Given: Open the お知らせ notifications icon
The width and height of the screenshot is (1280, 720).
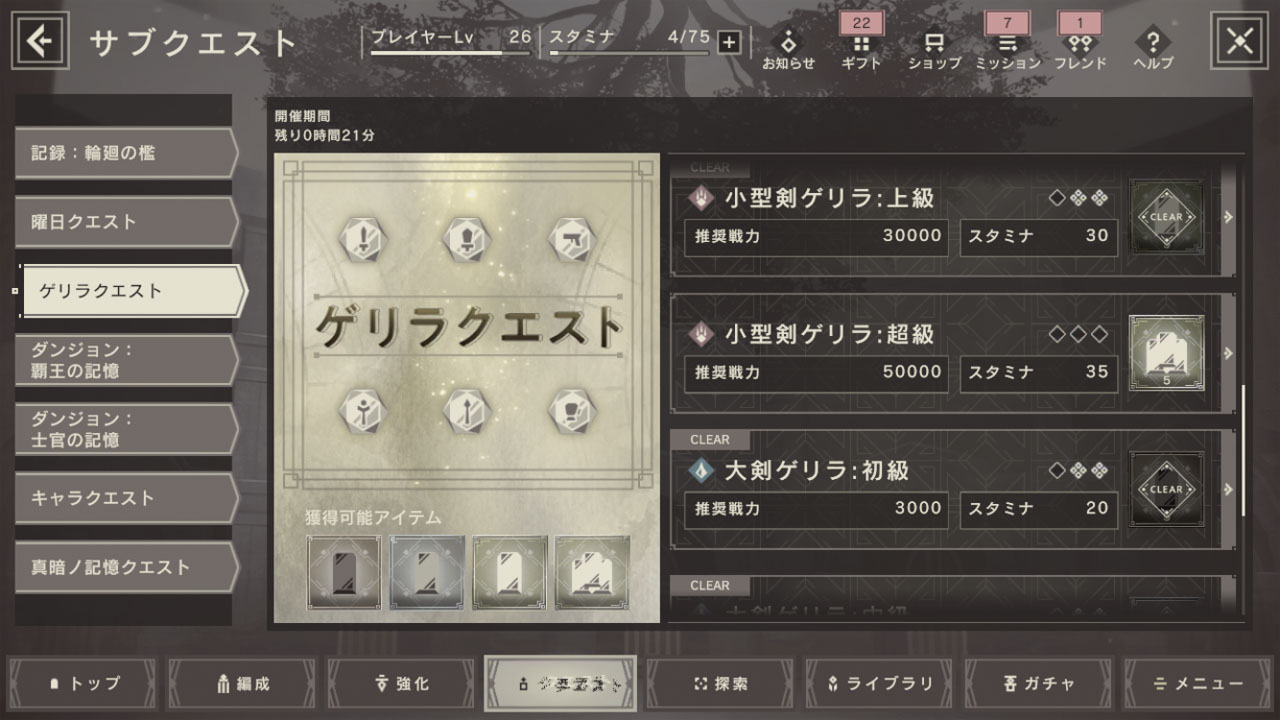Looking at the screenshot, I should tap(788, 42).
